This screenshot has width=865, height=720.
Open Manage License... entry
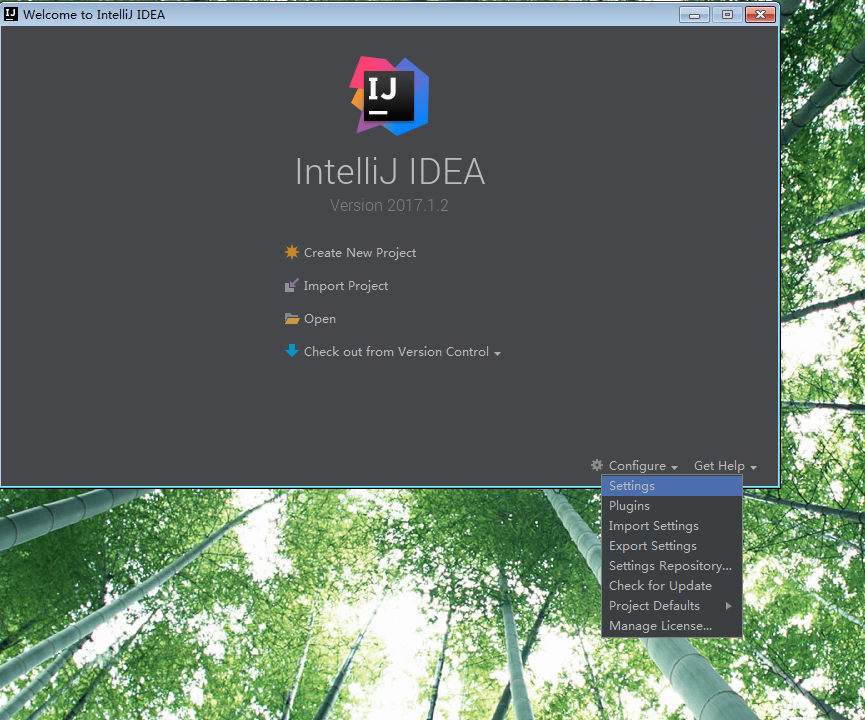(672, 626)
